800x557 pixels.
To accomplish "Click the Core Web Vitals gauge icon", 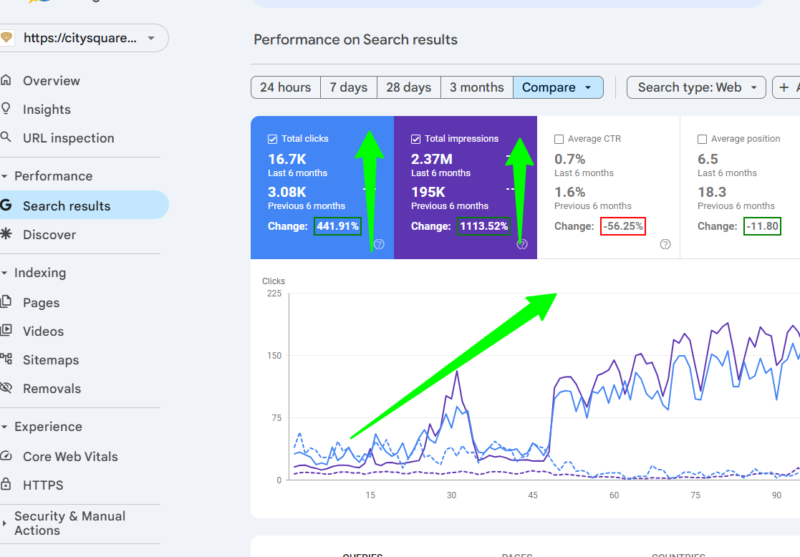I will 6,456.
